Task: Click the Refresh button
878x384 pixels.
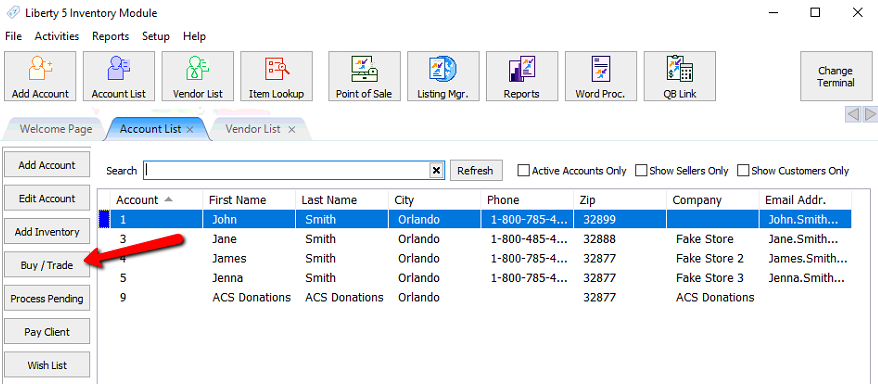Action: coord(475,171)
